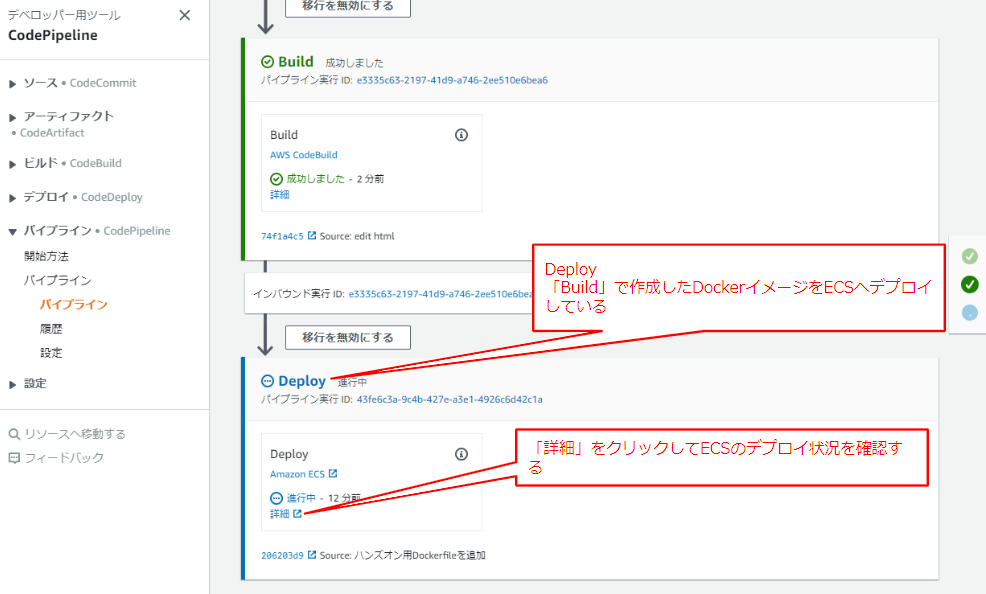Screen dimensions: 986x594
Task: Click 'Source: edit html' commit message text
Action: tap(357, 236)
